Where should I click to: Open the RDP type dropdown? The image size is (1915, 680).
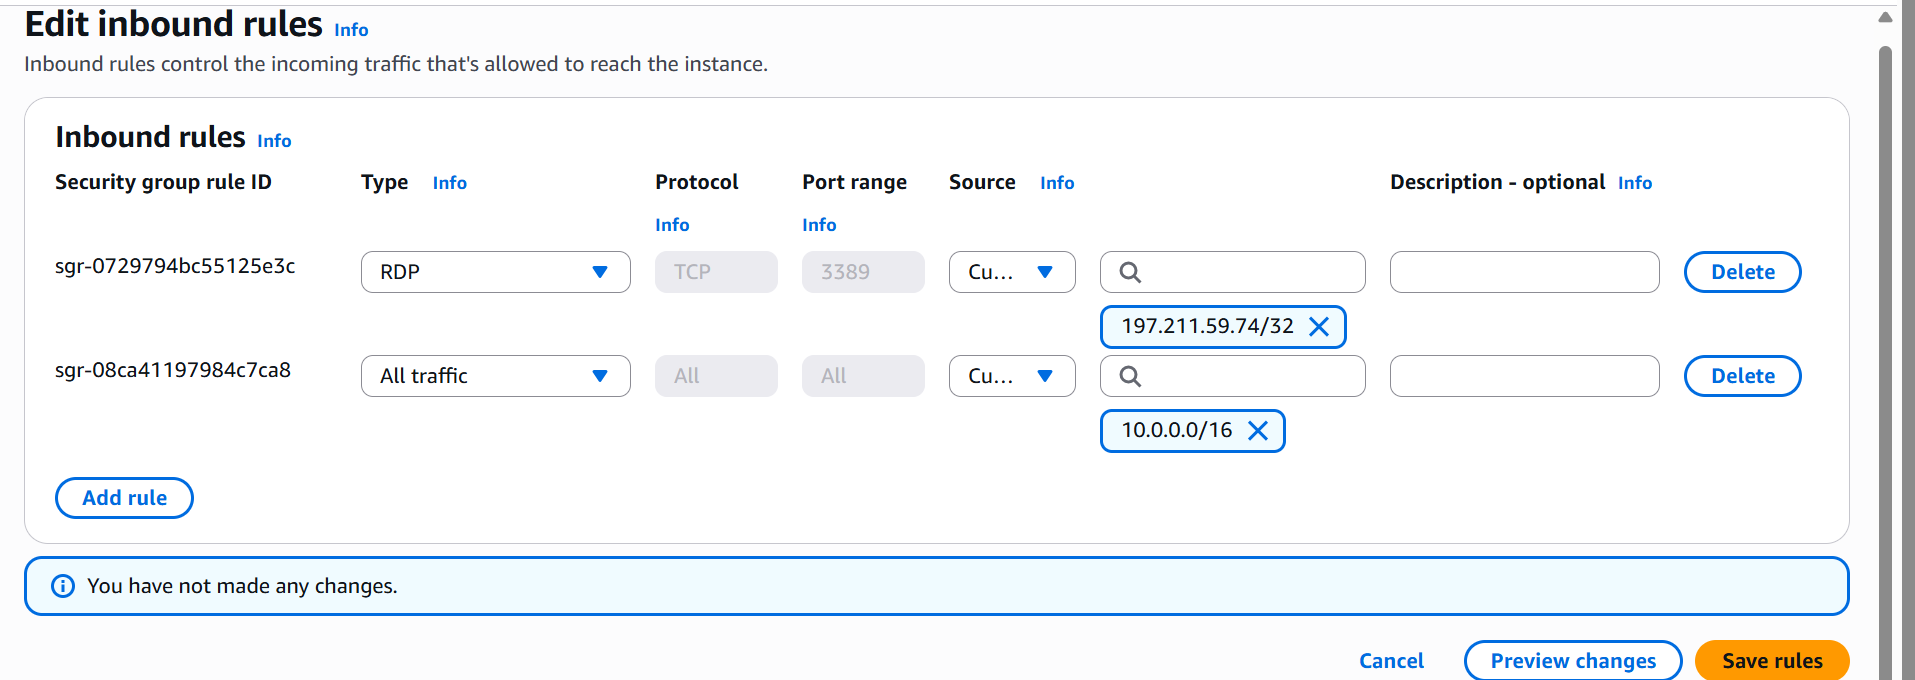[x=495, y=272]
